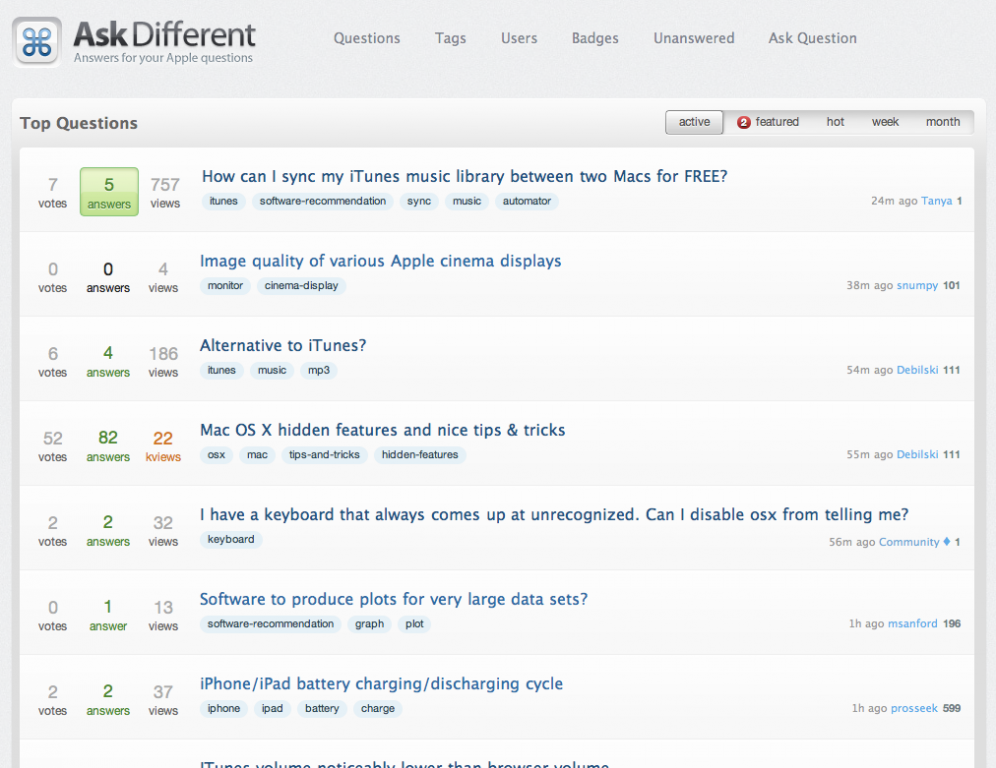Switch to the week tab
996x768 pixels.
[x=885, y=122]
